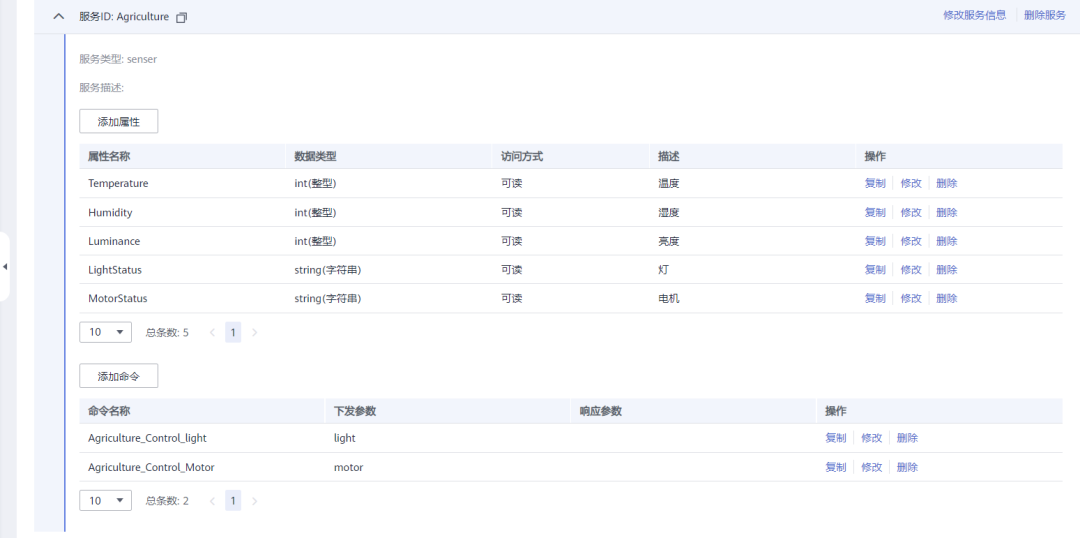Delete the LightStatus property

coord(947,269)
